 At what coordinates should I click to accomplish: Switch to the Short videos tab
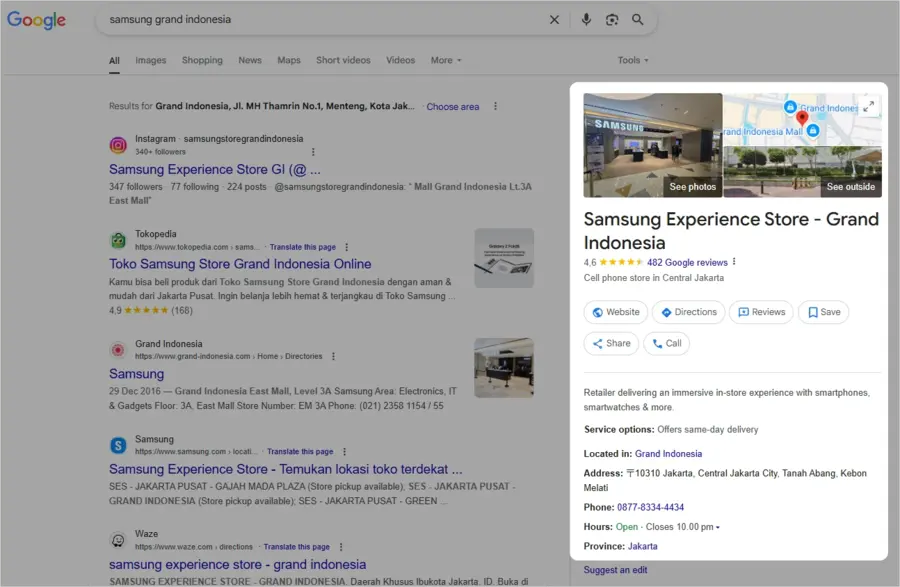tap(343, 60)
